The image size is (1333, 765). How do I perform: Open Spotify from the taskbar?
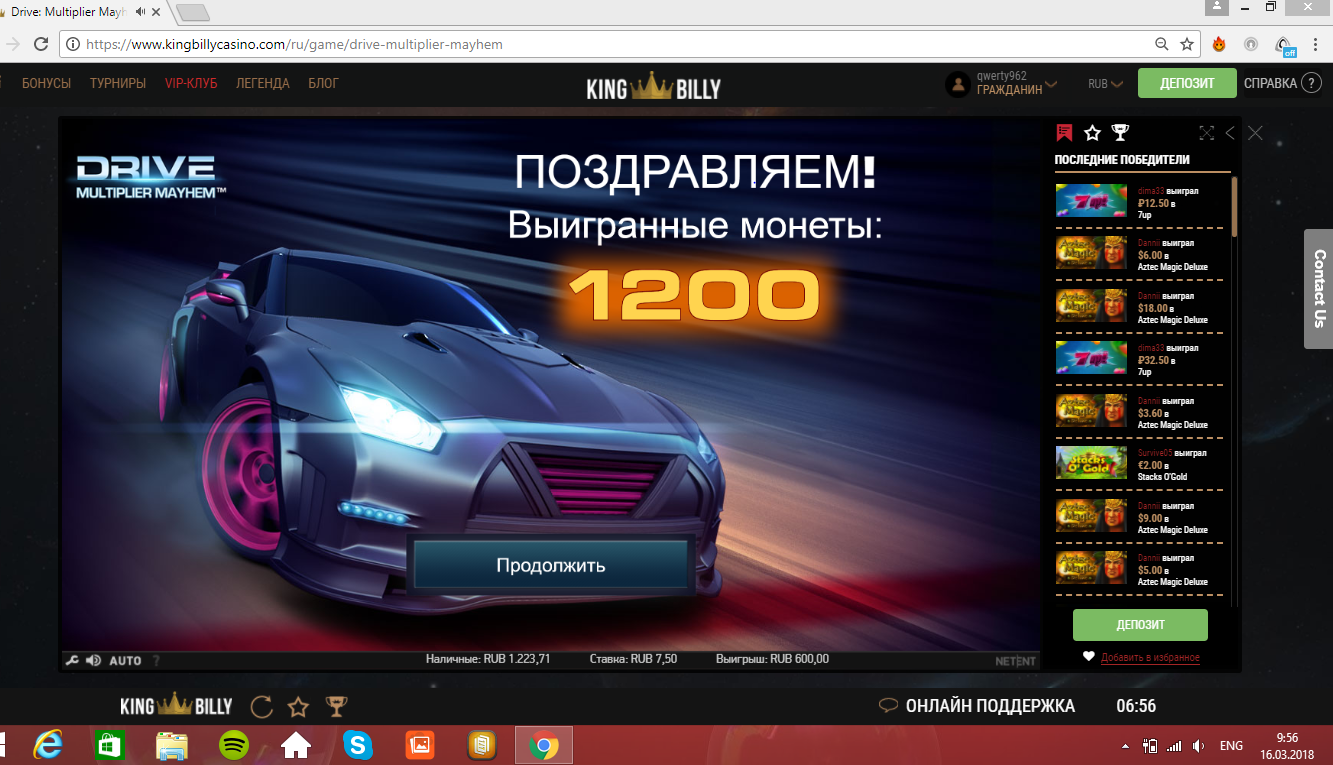pos(234,745)
